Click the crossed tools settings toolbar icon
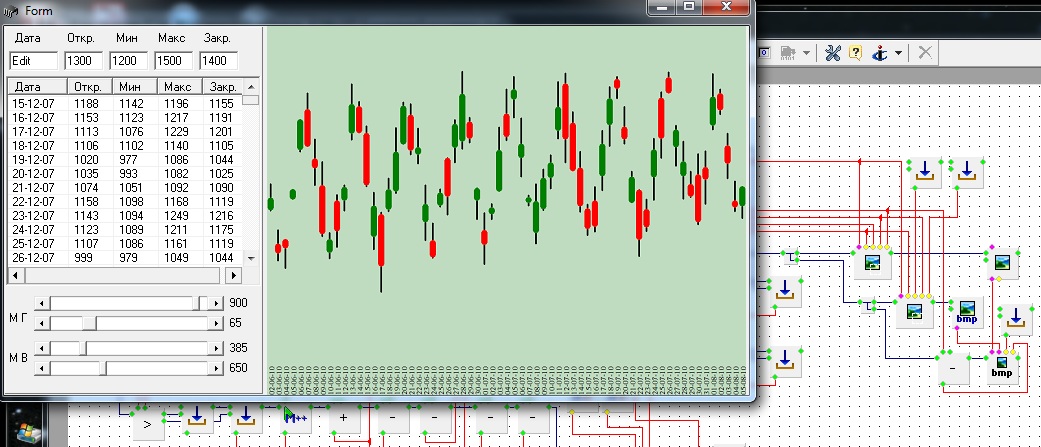 click(832, 53)
